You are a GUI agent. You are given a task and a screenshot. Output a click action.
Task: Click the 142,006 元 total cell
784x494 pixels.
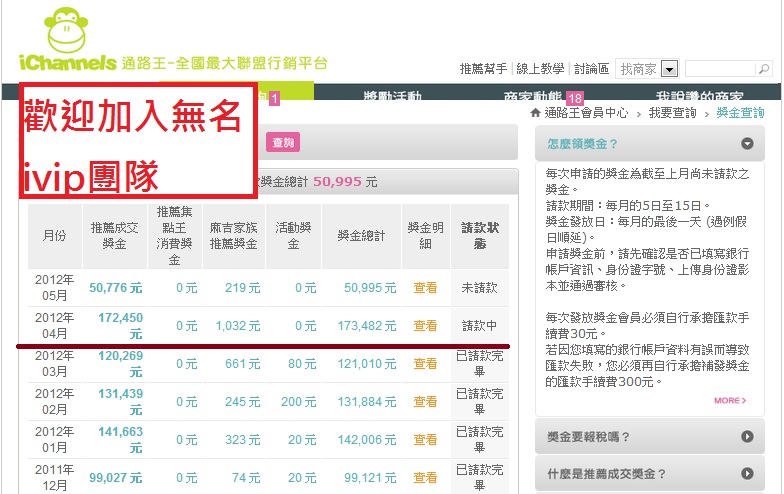(x=367, y=440)
